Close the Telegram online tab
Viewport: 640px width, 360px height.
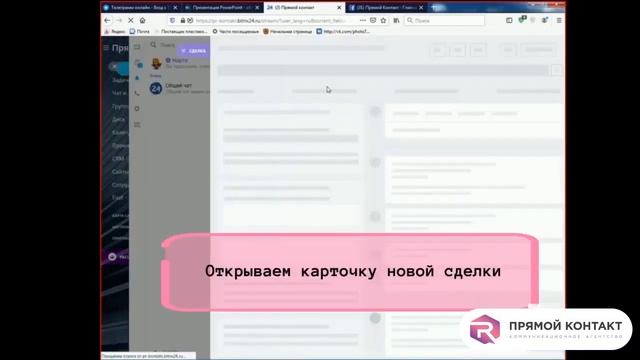[x=176, y=8]
